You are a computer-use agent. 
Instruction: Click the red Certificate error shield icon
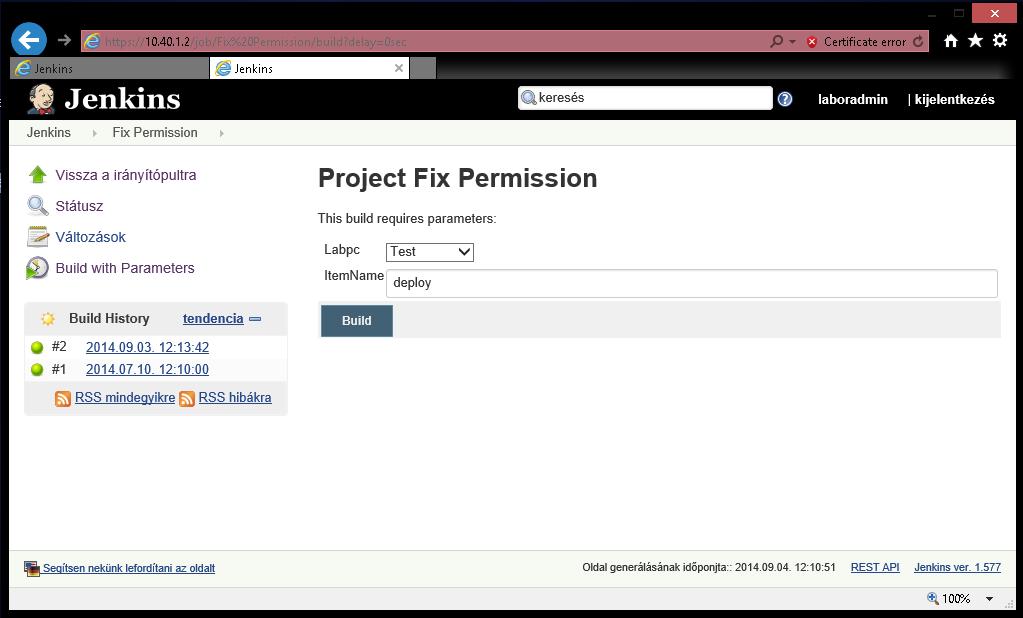click(812, 42)
